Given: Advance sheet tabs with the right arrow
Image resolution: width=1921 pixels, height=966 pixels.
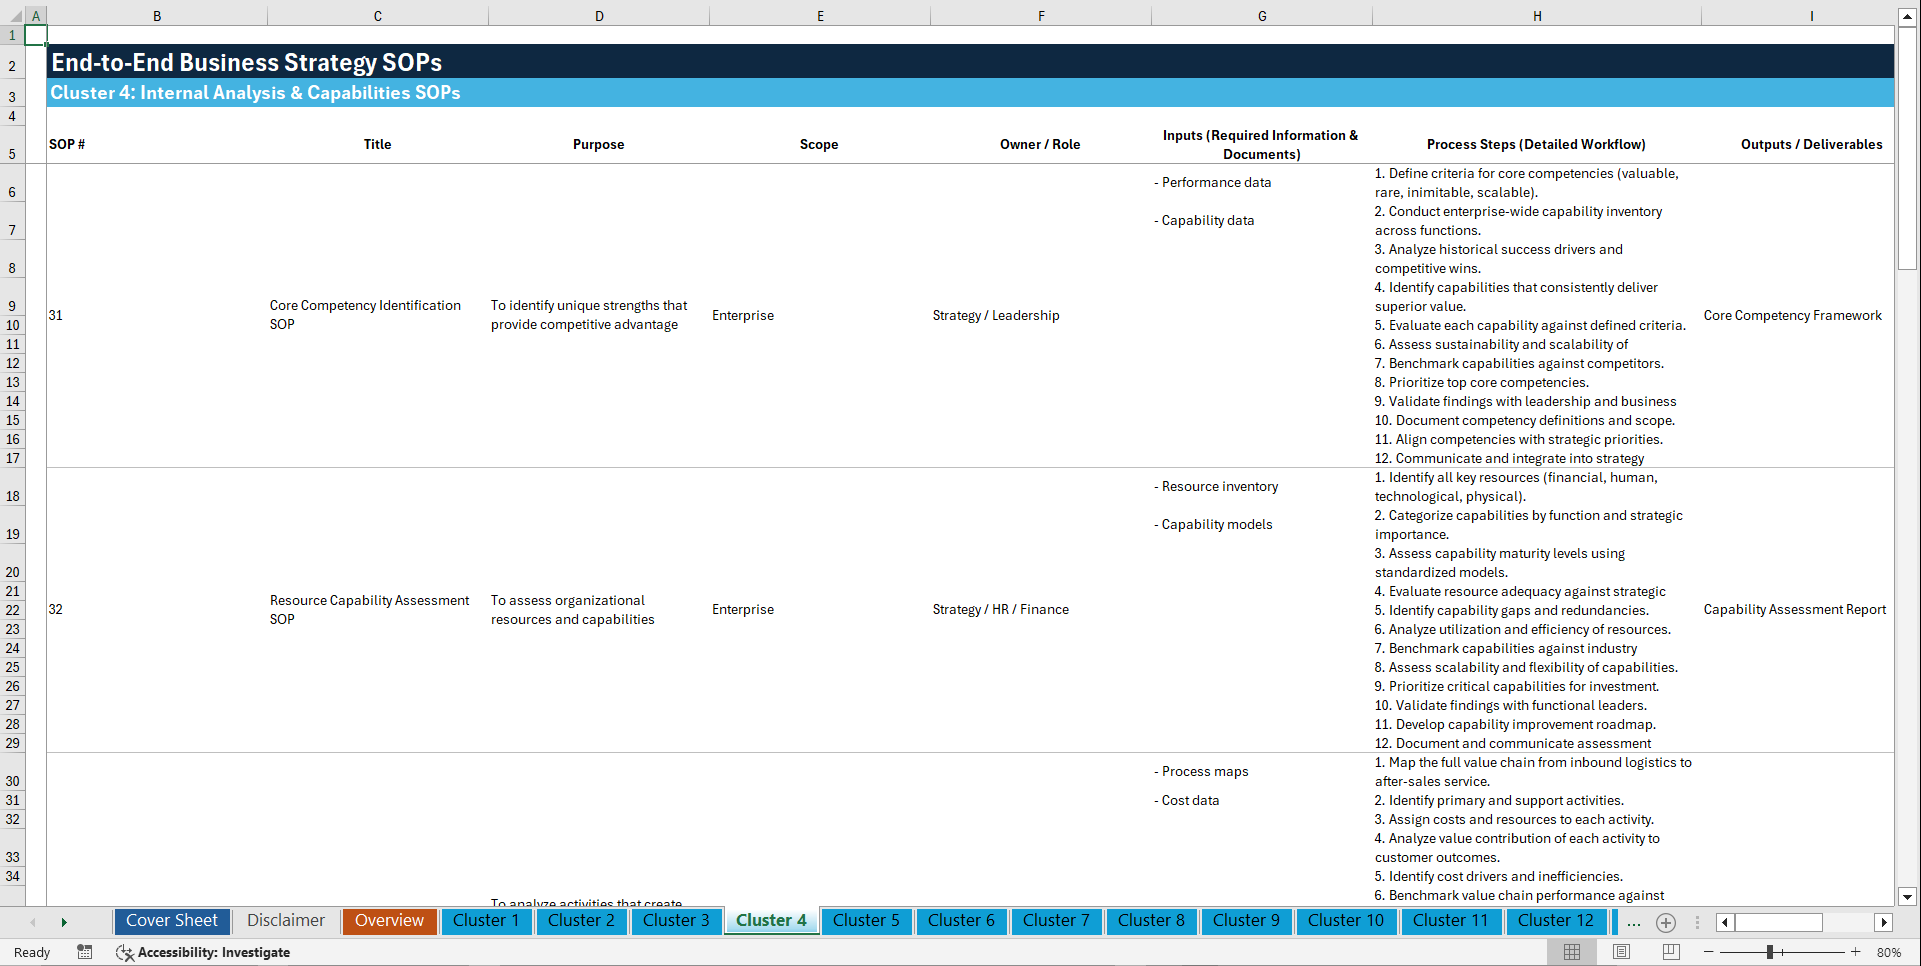Looking at the screenshot, I should [64, 922].
